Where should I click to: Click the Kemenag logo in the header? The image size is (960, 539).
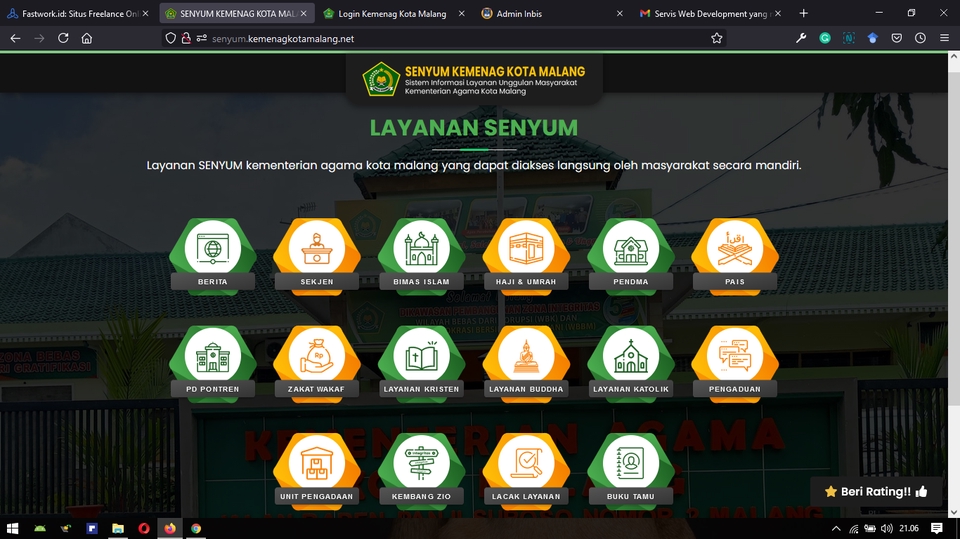tap(381, 79)
